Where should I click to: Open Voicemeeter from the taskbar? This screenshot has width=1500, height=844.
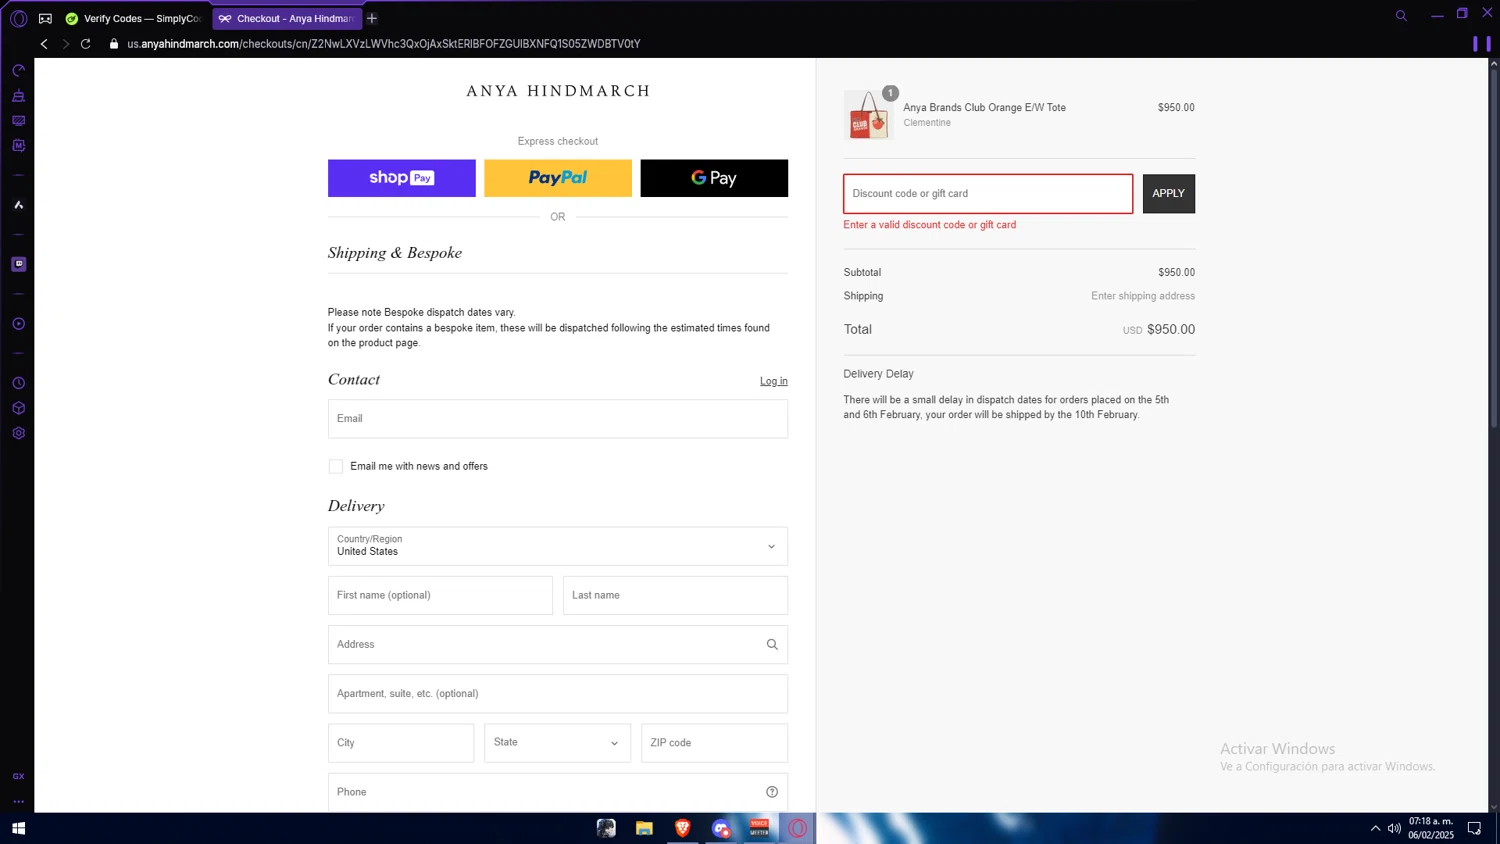click(x=759, y=828)
